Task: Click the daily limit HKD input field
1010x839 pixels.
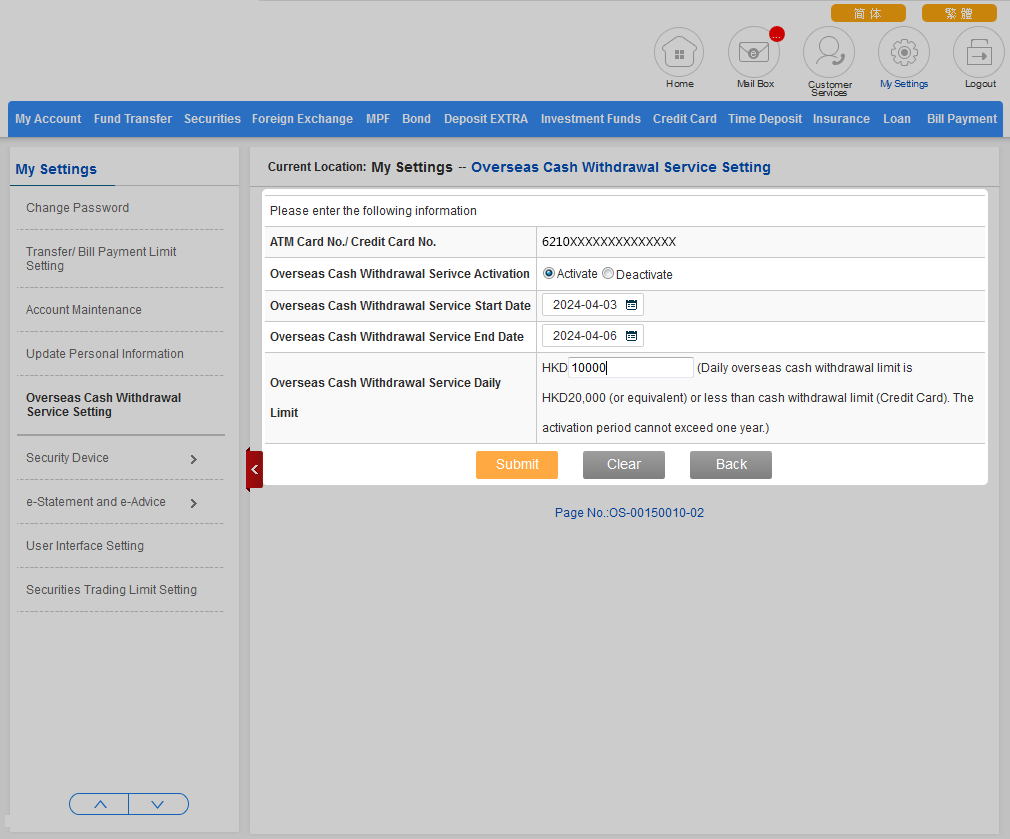Action: click(x=630, y=368)
